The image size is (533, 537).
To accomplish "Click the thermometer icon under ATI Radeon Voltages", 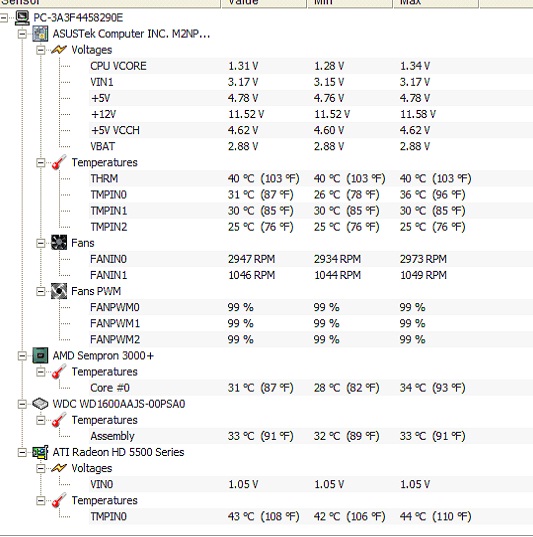I will (59, 500).
